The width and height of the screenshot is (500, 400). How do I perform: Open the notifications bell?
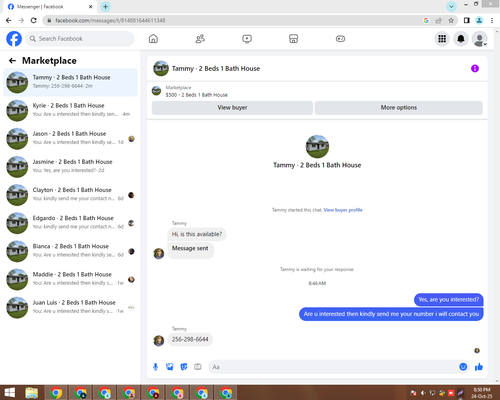coord(461,39)
